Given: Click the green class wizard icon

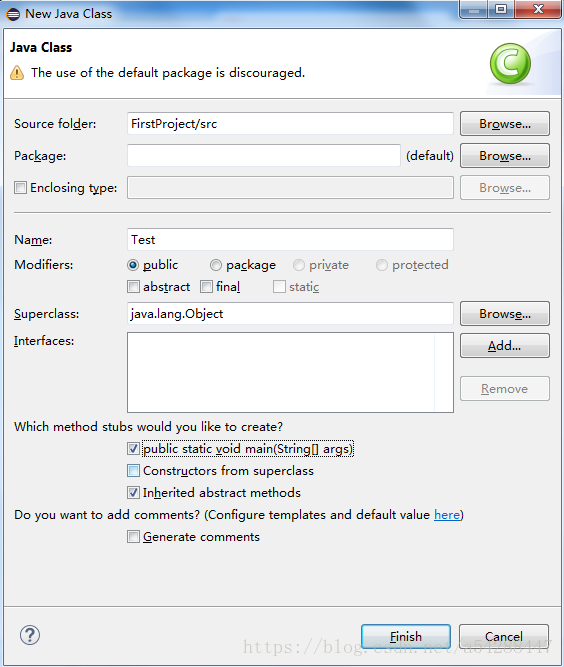Looking at the screenshot, I should point(510,64).
